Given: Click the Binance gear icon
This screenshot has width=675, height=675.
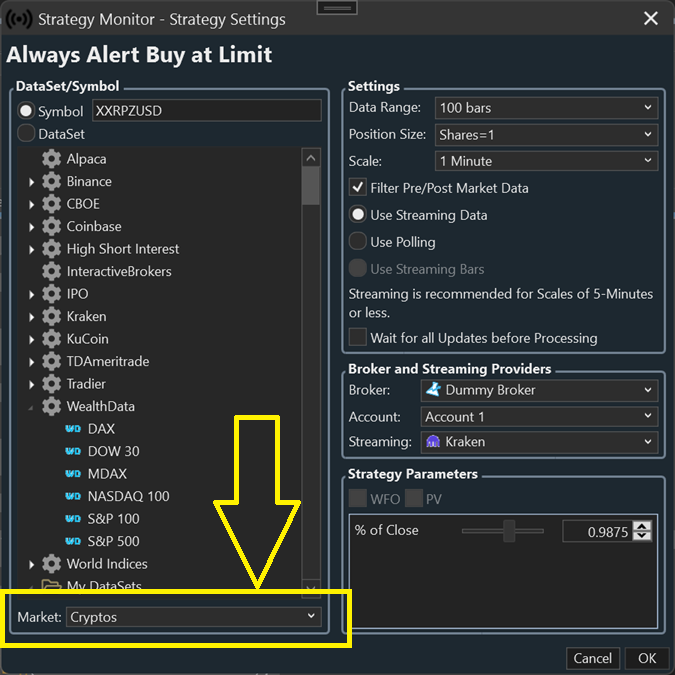Looking at the screenshot, I should pyautogui.click(x=52, y=181).
